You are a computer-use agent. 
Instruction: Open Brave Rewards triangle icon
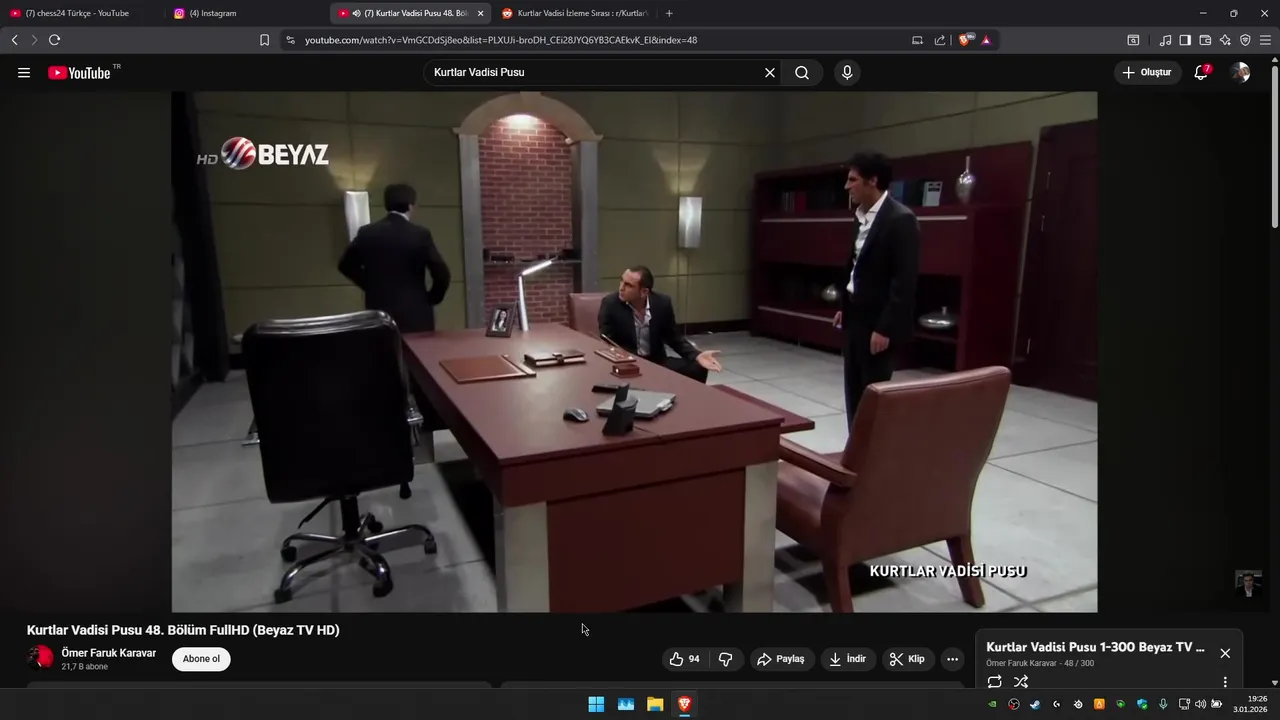point(986,40)
